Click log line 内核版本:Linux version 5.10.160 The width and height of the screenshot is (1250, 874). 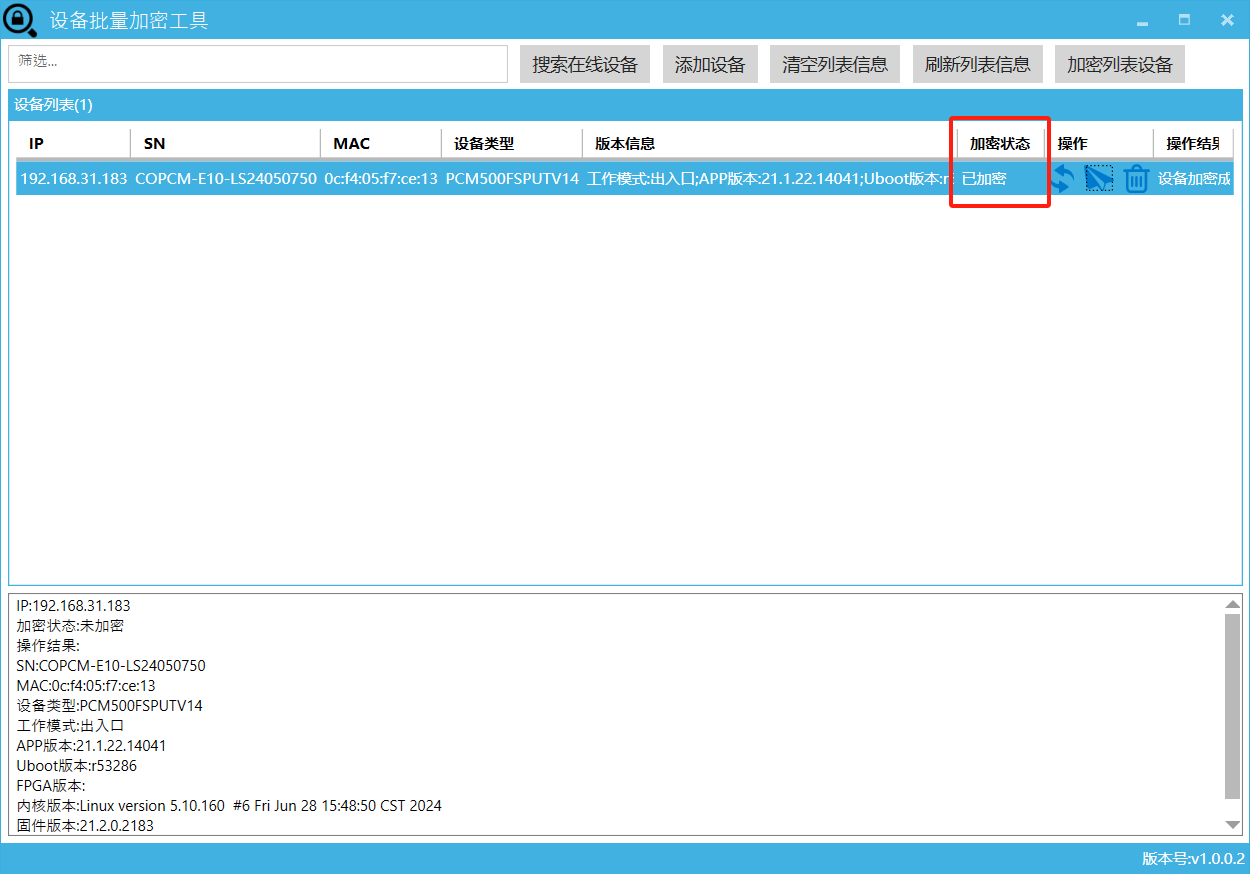tap(229, 806)
